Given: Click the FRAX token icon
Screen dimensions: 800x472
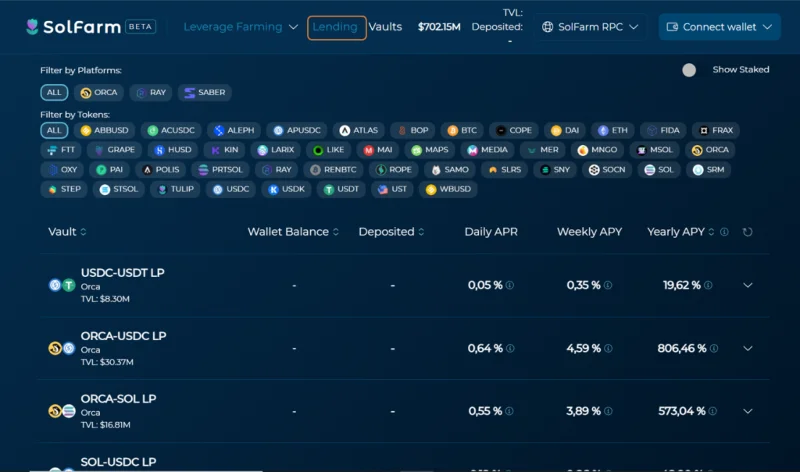Looking at the screenshot, I should 704,131.
